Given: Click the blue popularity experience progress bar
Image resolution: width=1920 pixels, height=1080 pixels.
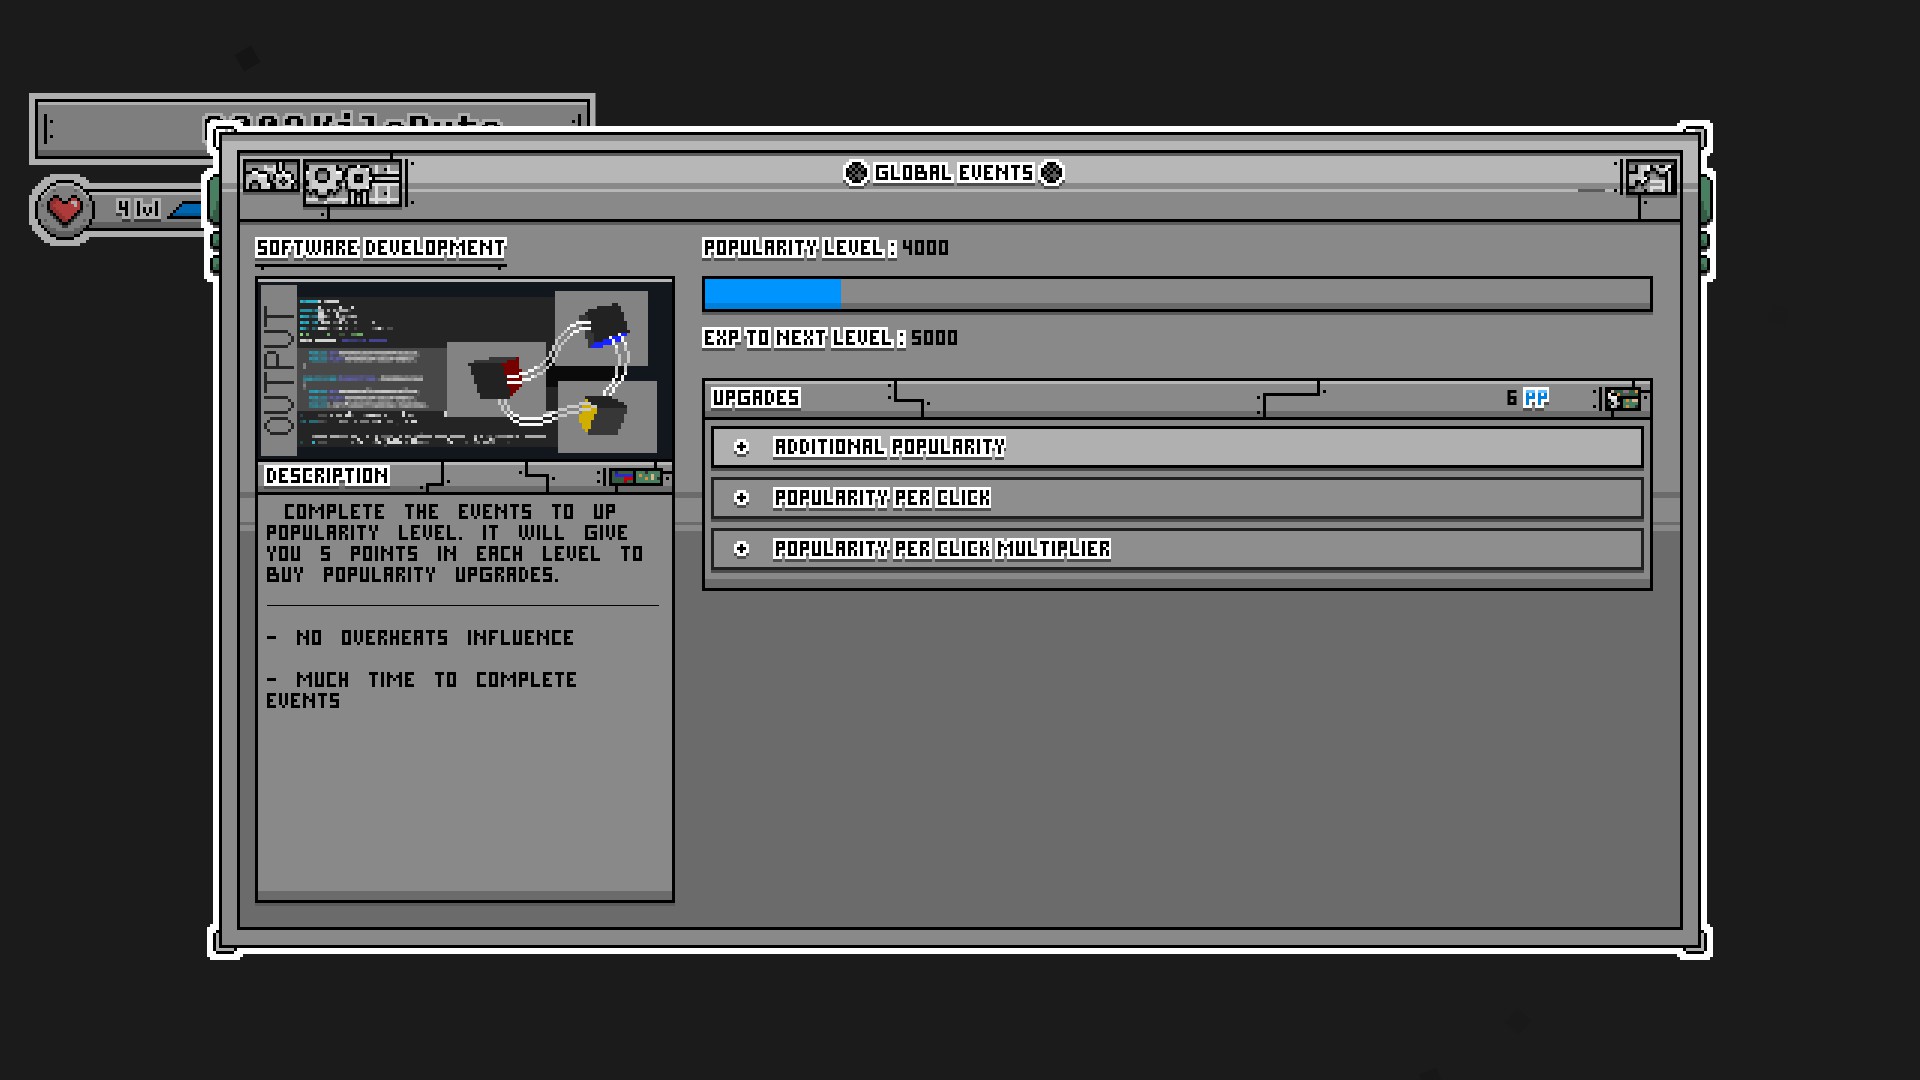Looking at the screenshot, I should [x=772, y=294].
